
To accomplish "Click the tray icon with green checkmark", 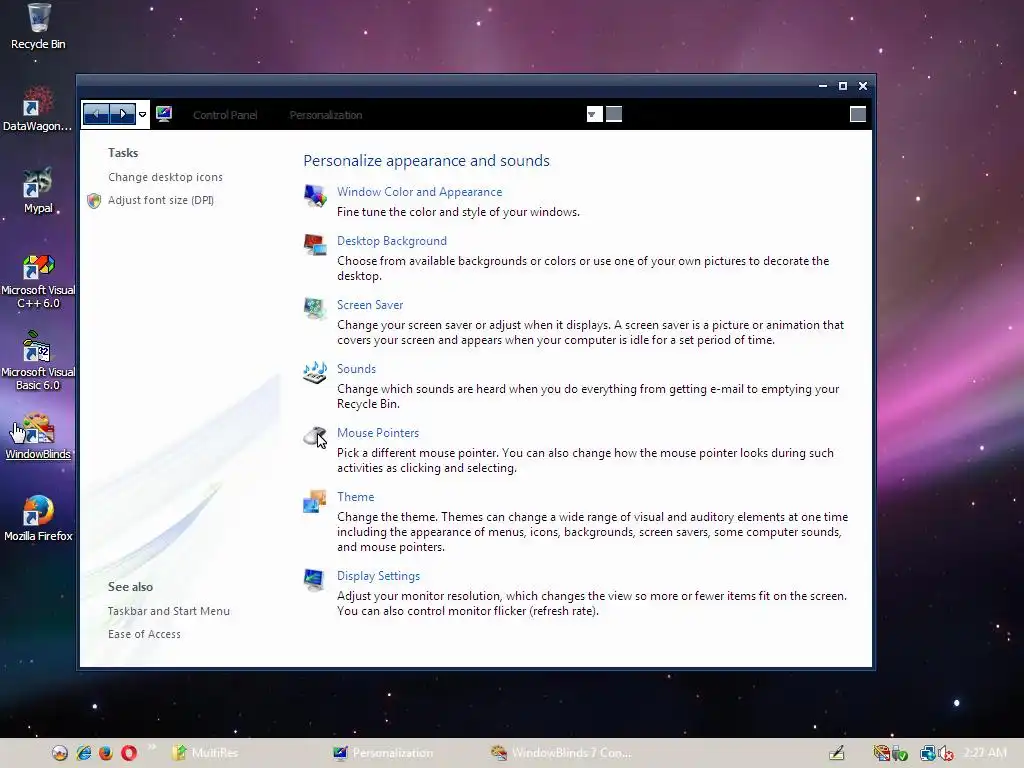I will 899,754.
